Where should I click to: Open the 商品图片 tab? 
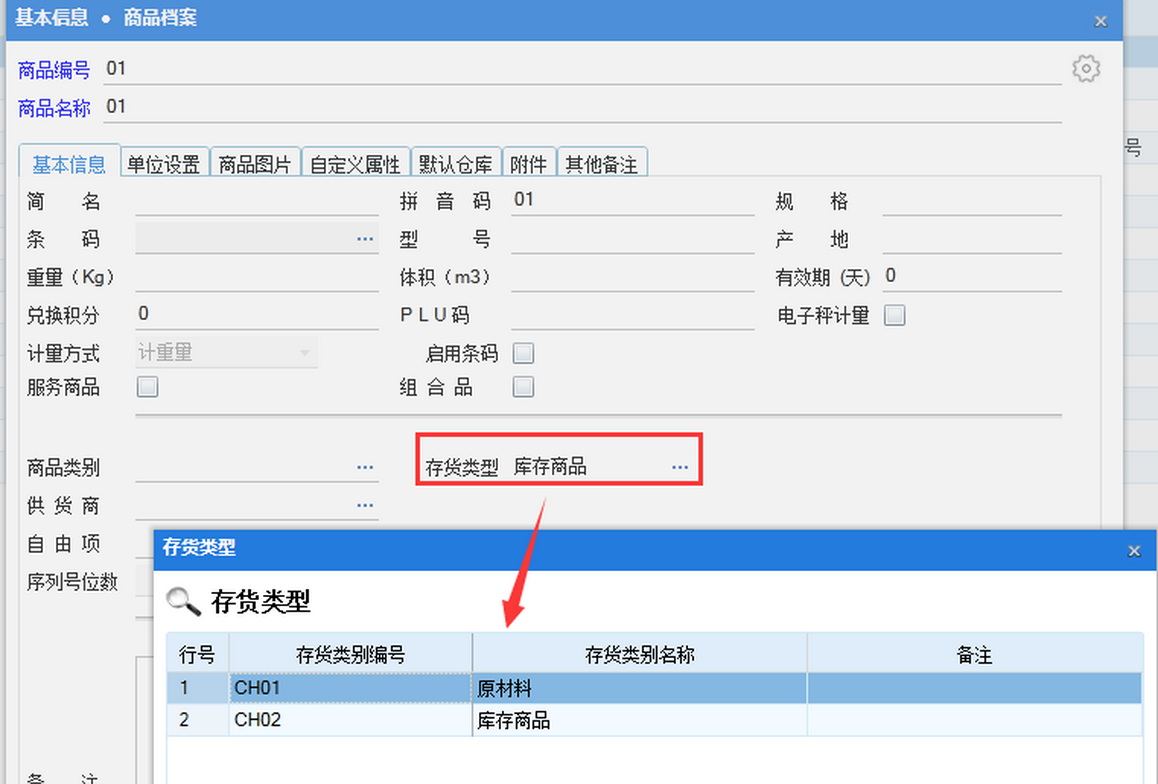[255, 164]
